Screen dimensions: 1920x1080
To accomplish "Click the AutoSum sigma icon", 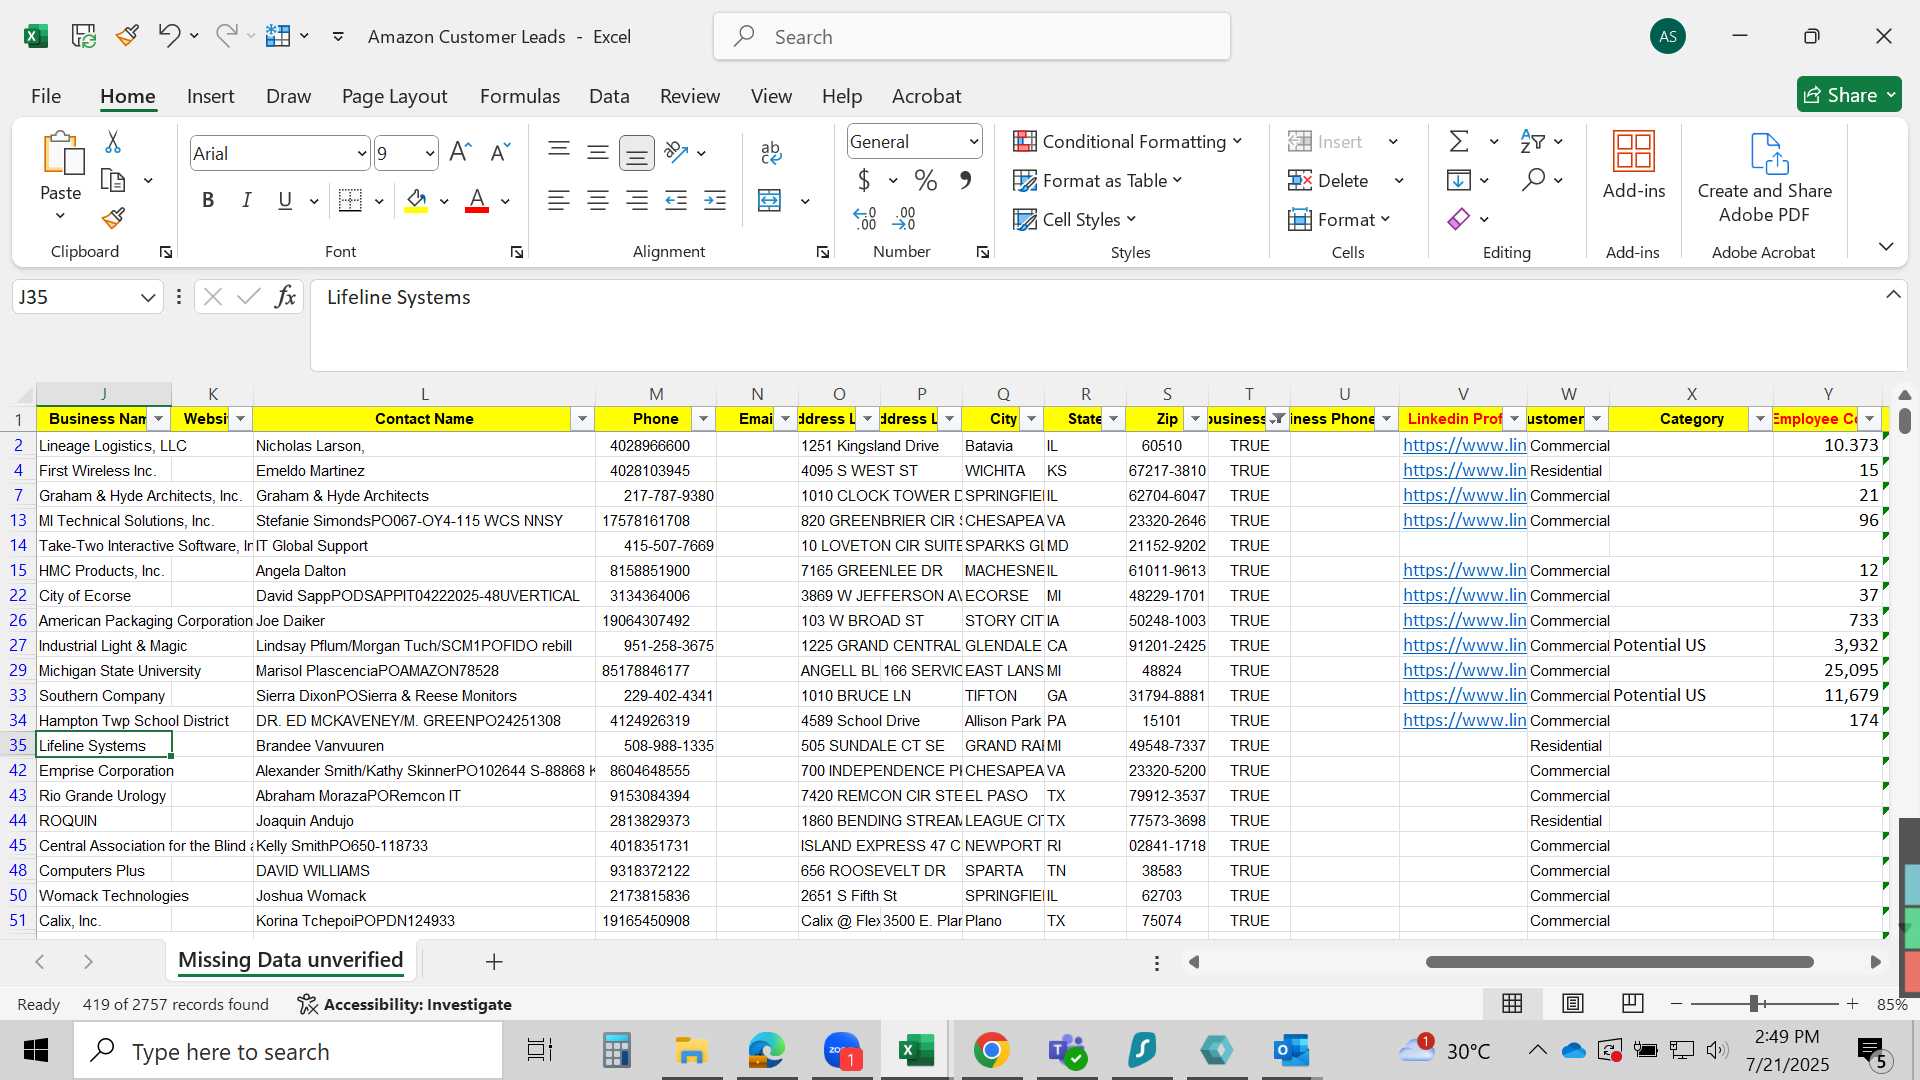I will 1459,141.
